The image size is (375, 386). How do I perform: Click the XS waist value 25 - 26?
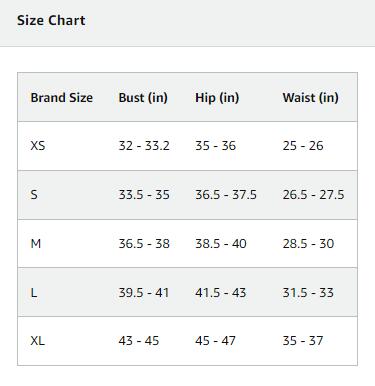pyautogui.click(x=303, y=146)
